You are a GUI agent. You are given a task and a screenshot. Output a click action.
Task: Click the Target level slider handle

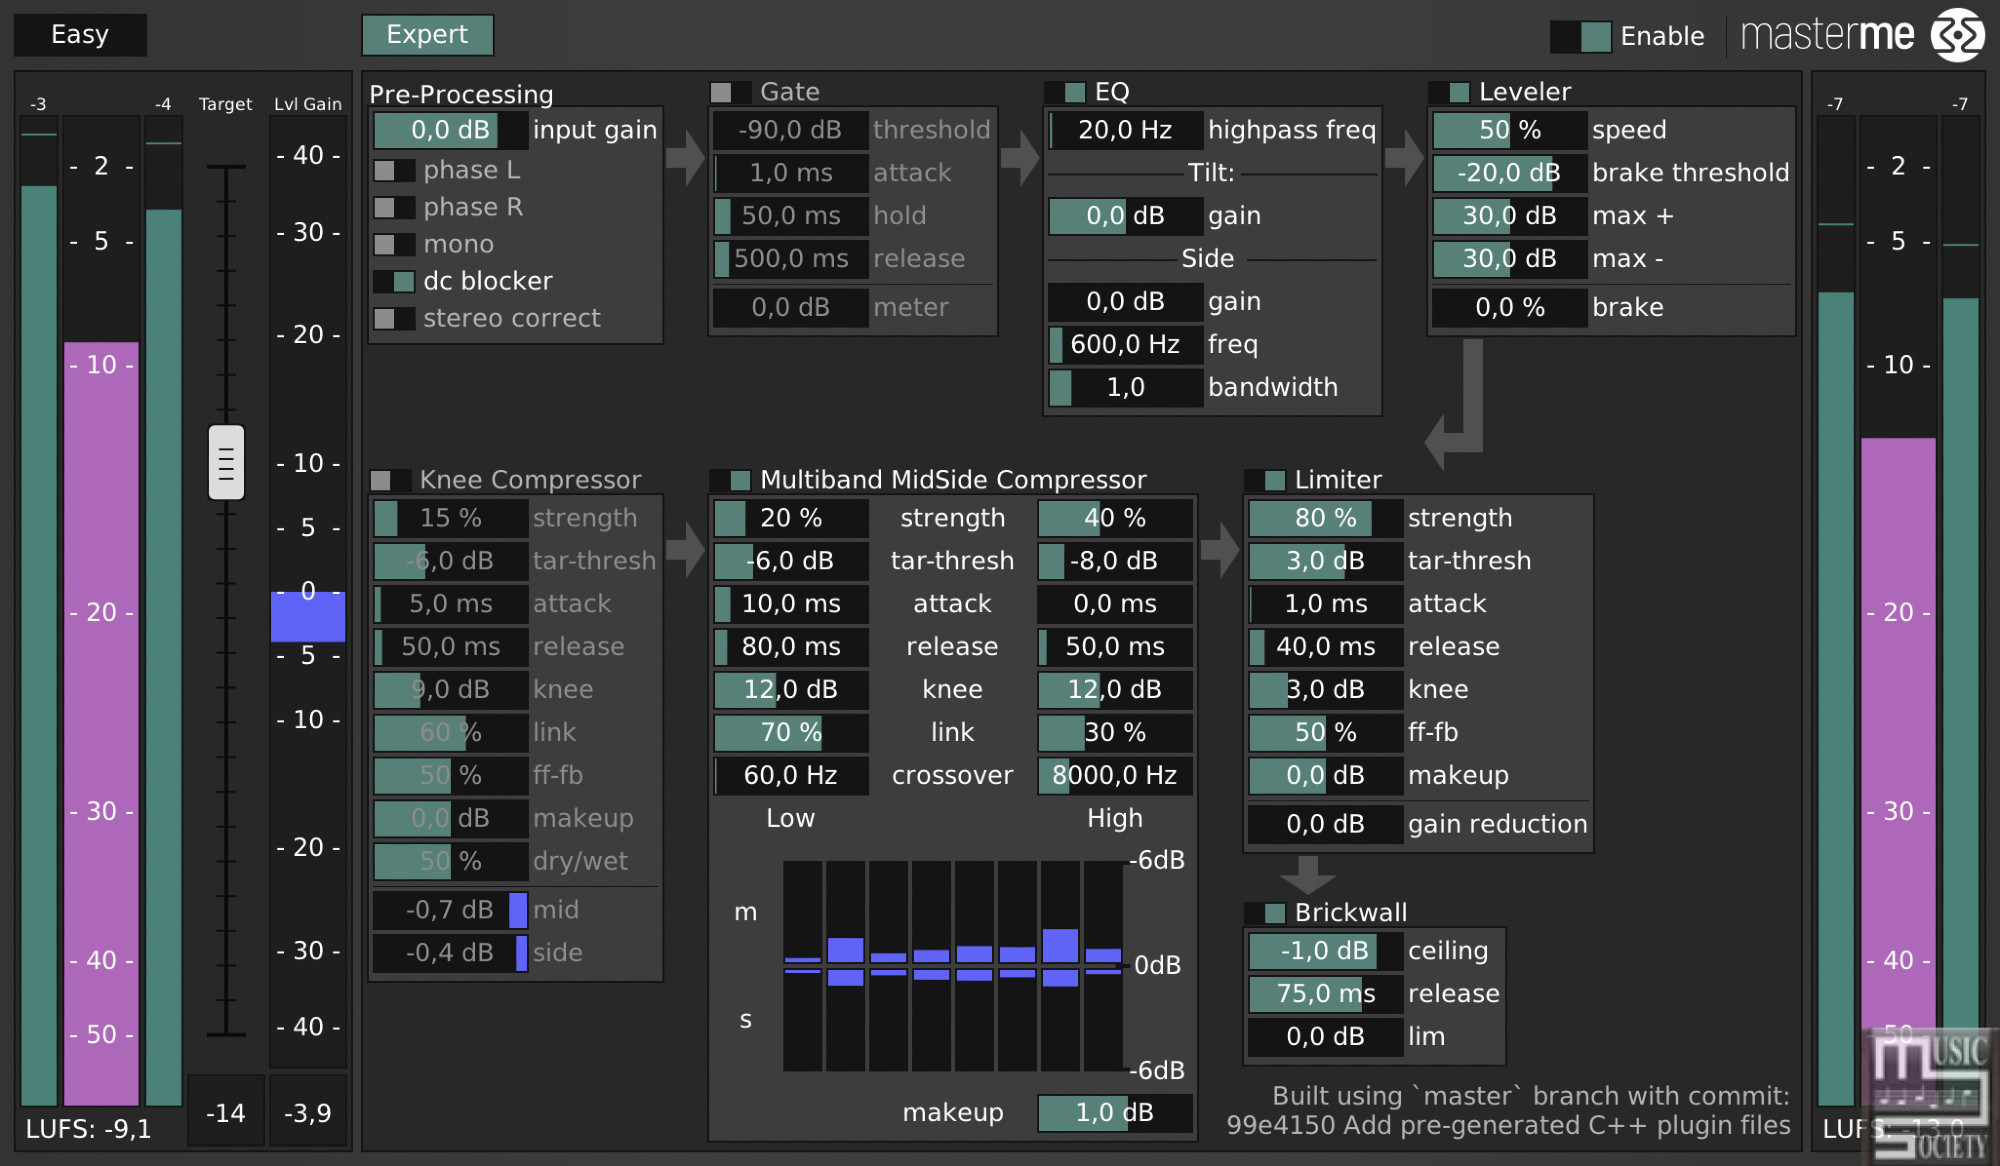click(x=226, y=463)
